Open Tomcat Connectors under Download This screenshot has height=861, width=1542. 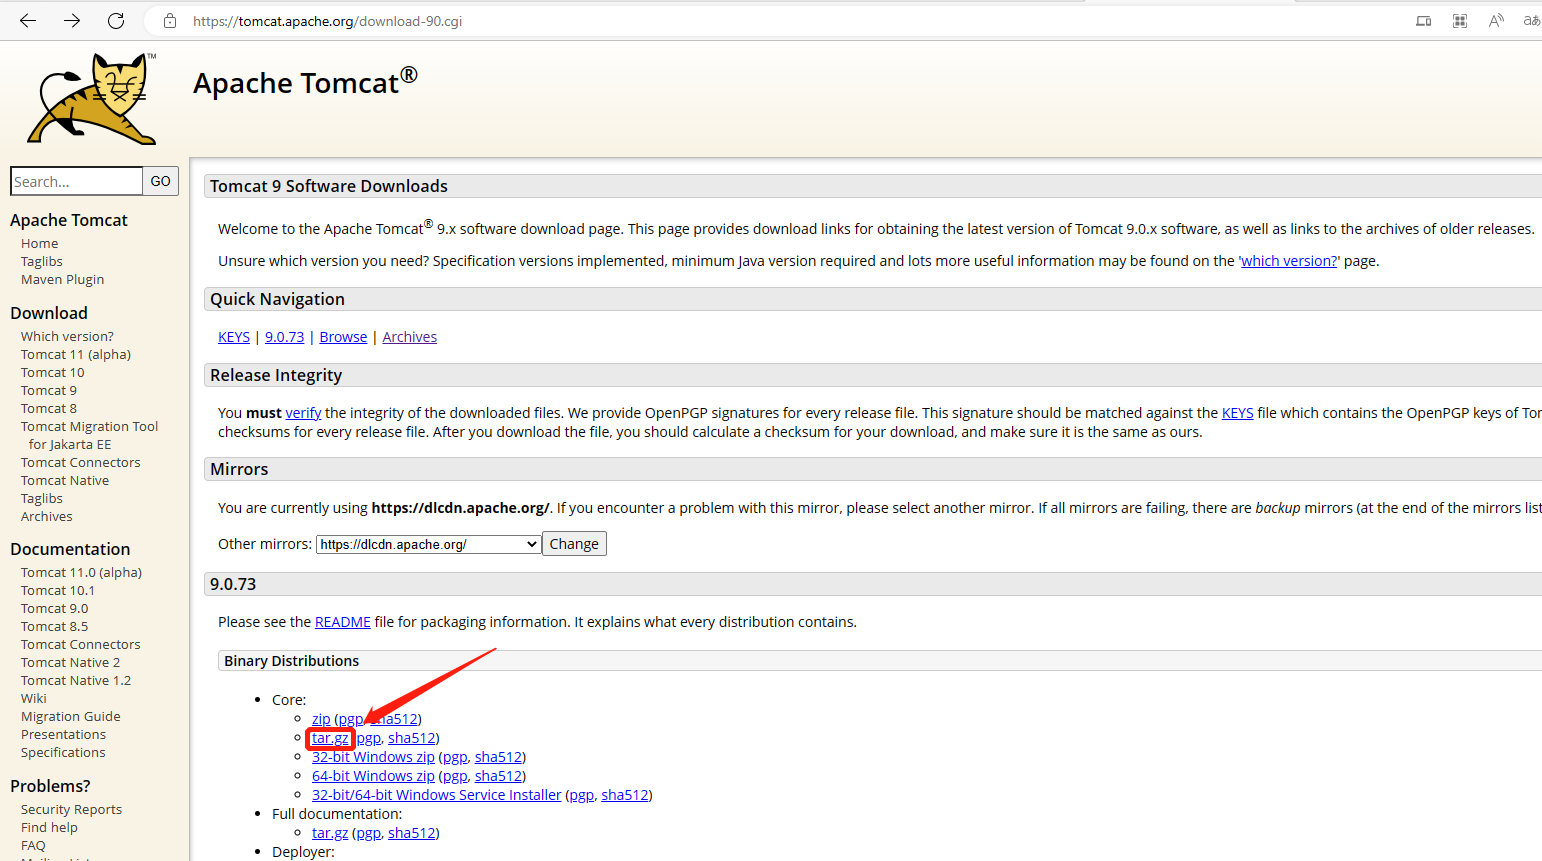pos(81,462)
